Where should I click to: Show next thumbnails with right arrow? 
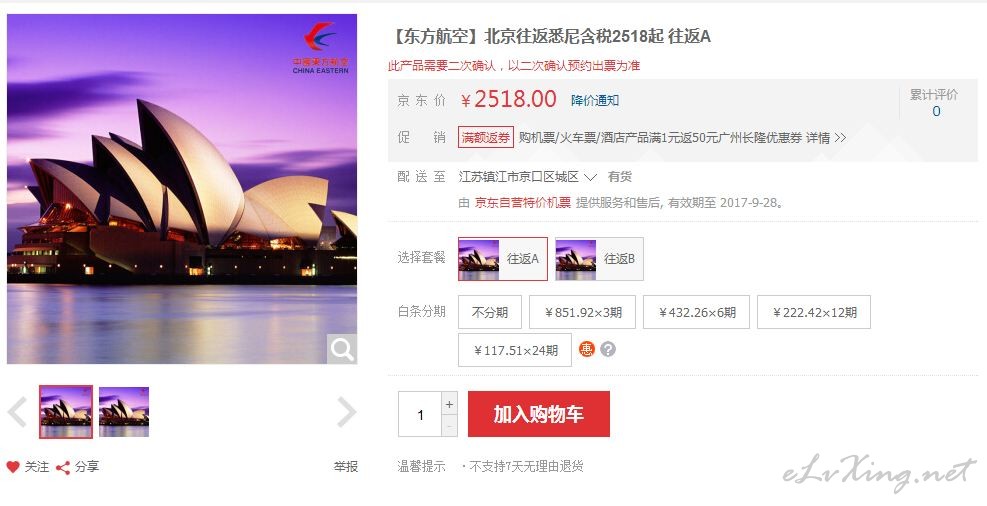(347, 412)
